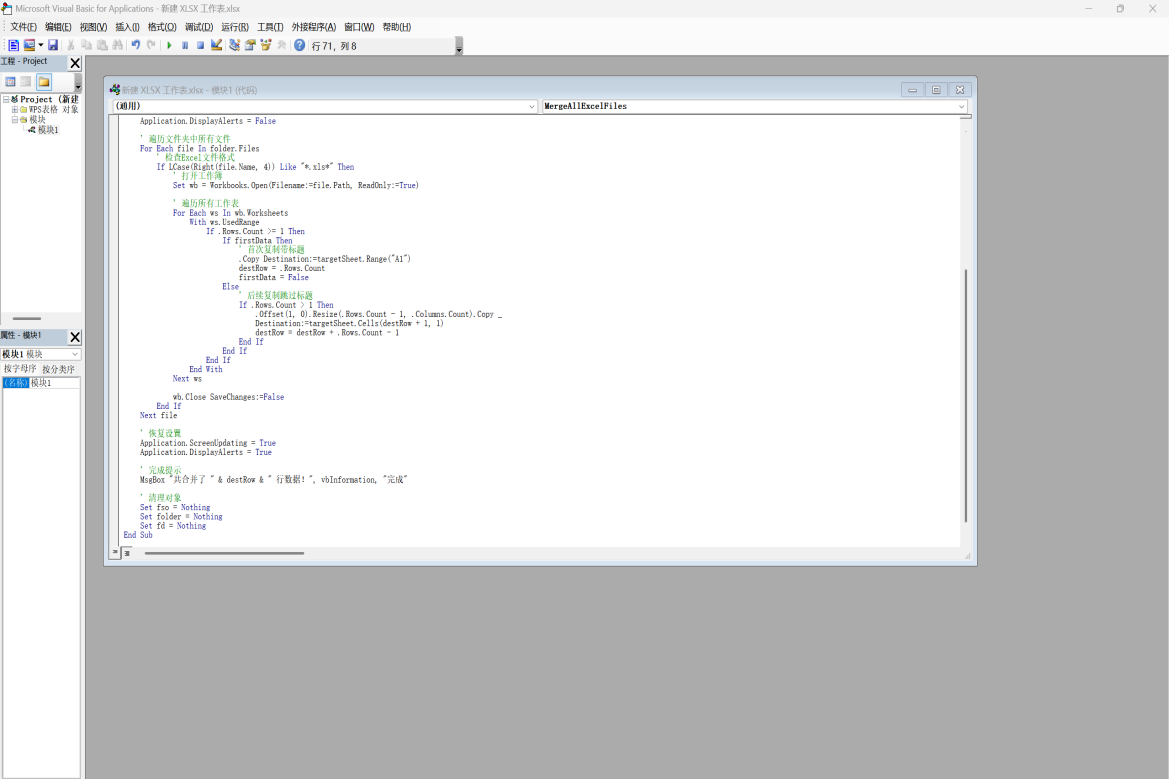This screenshot has height=779, width=1169.
Task: Open the 外接程序(A) menu
Action: point(313,27)
